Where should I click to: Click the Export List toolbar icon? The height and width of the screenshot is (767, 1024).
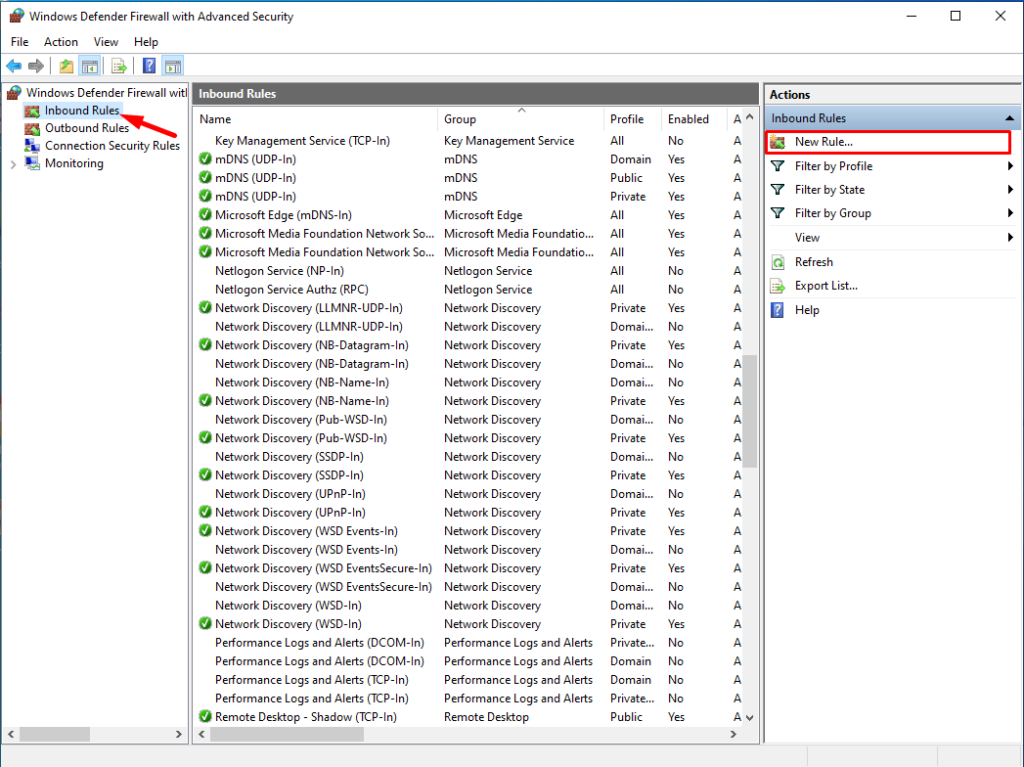tap(119, 65)
